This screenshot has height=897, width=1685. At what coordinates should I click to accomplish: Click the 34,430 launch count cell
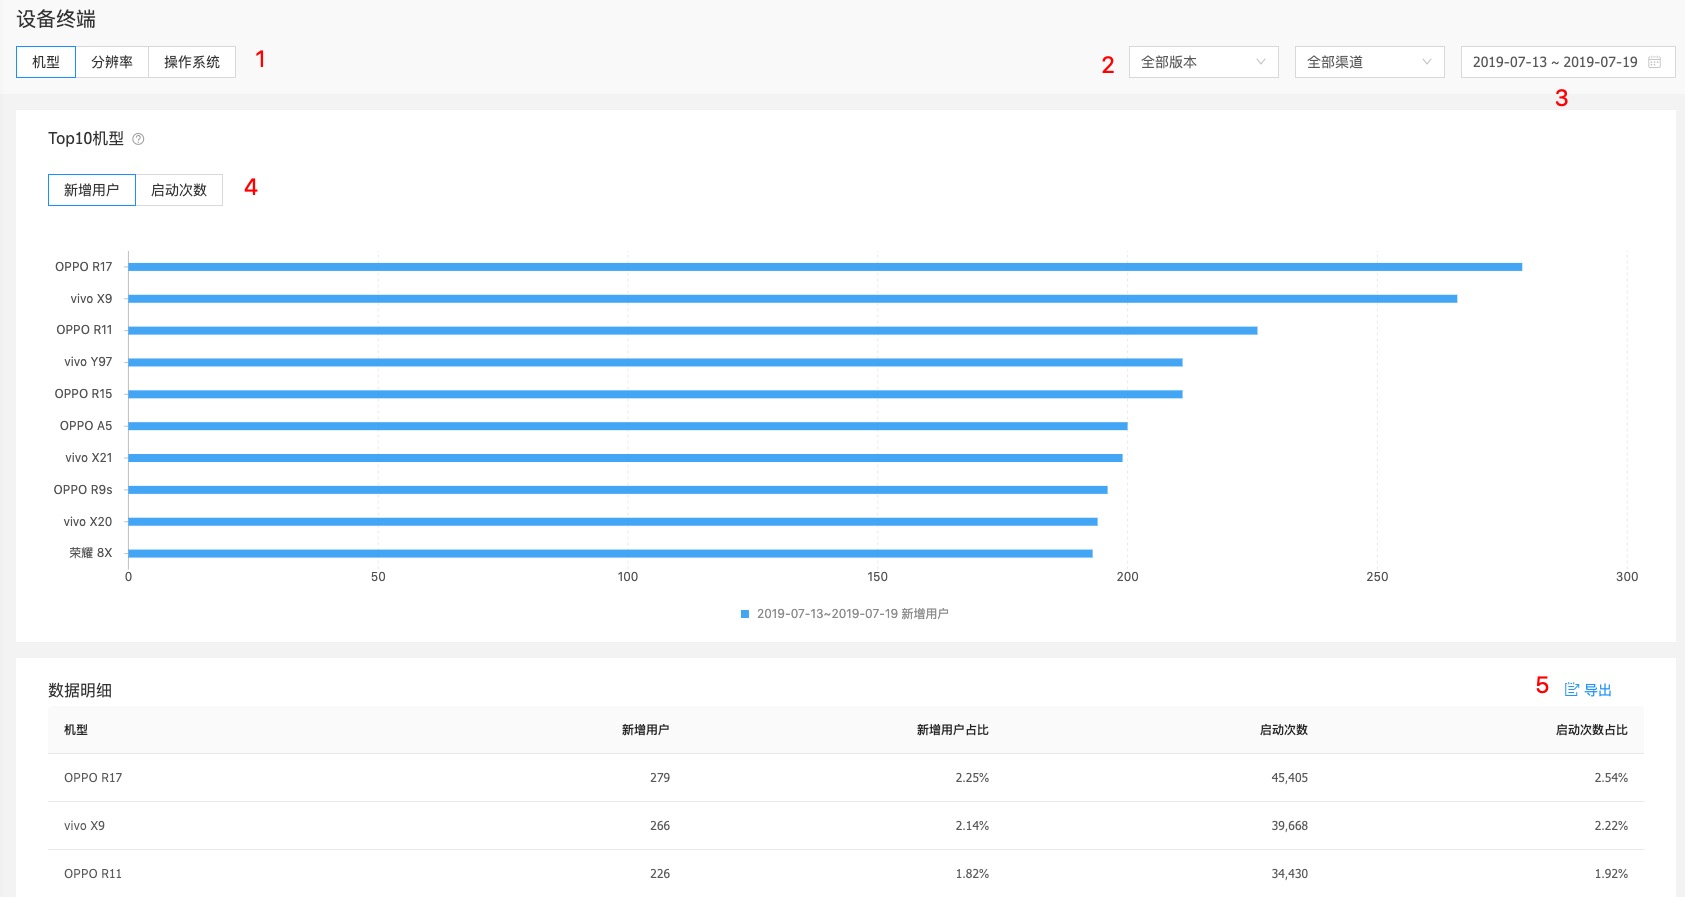1289,874
